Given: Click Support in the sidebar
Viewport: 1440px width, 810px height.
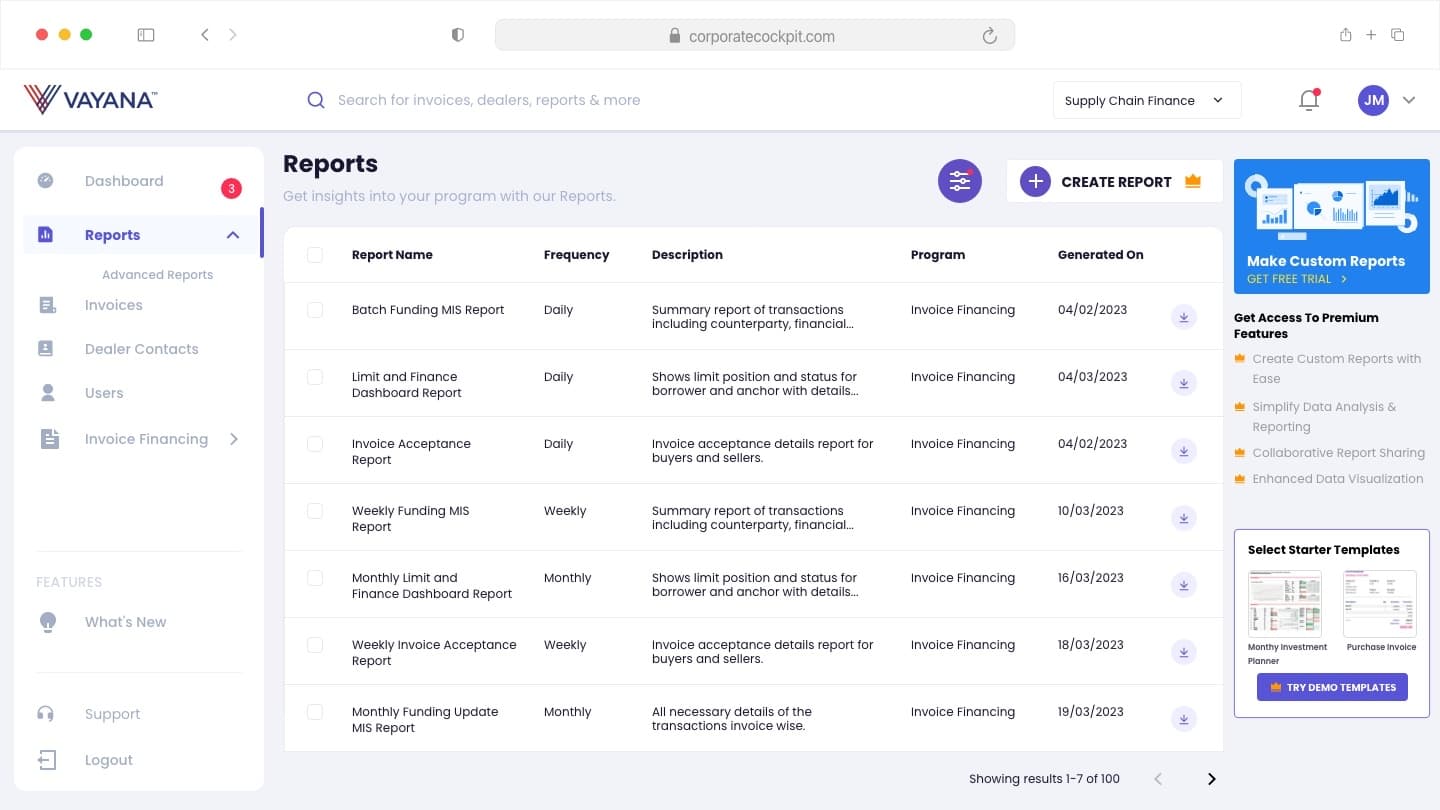Looking at the screenshot, I should [112, 714].
